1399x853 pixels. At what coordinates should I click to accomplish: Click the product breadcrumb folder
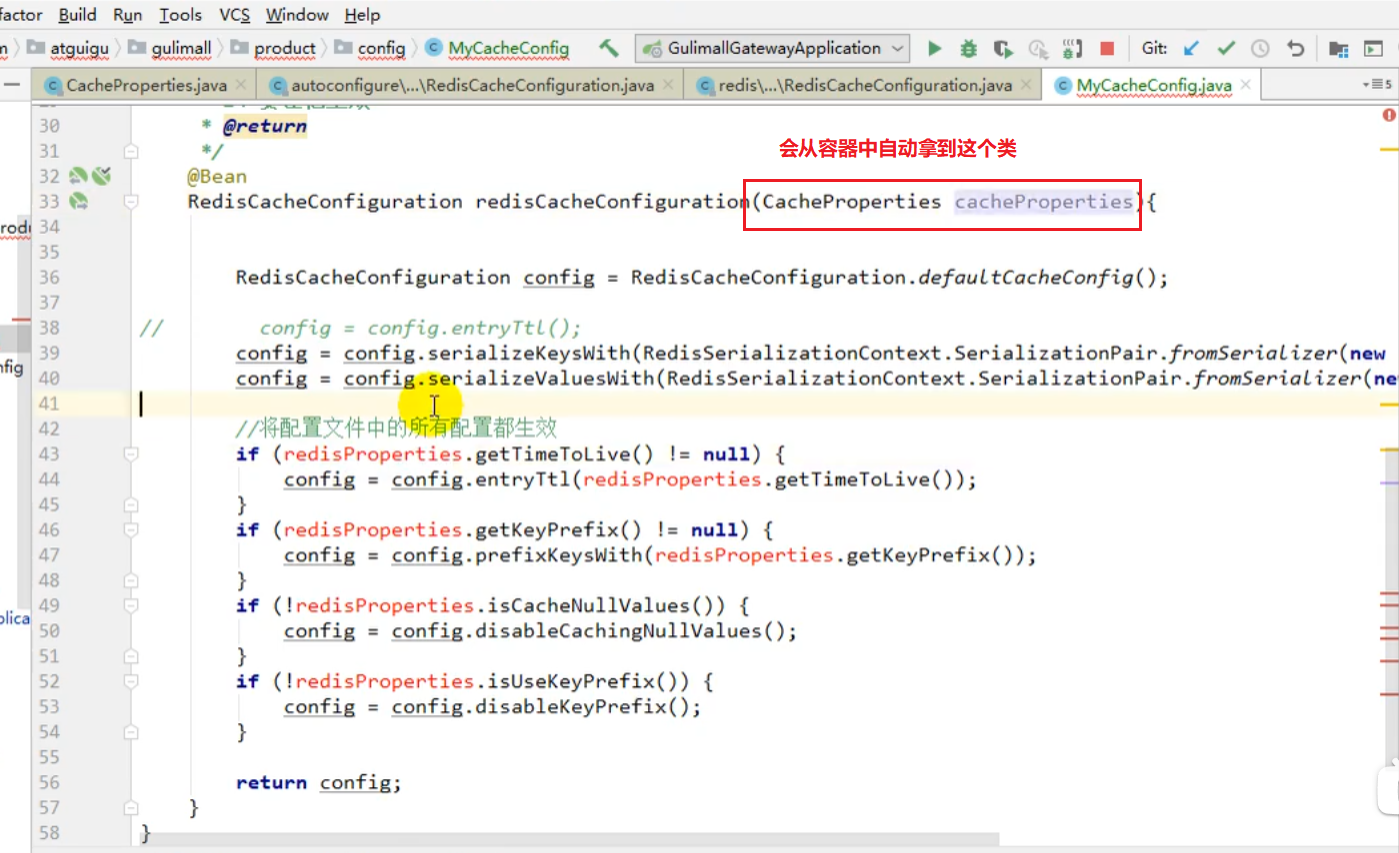[273, 48]
